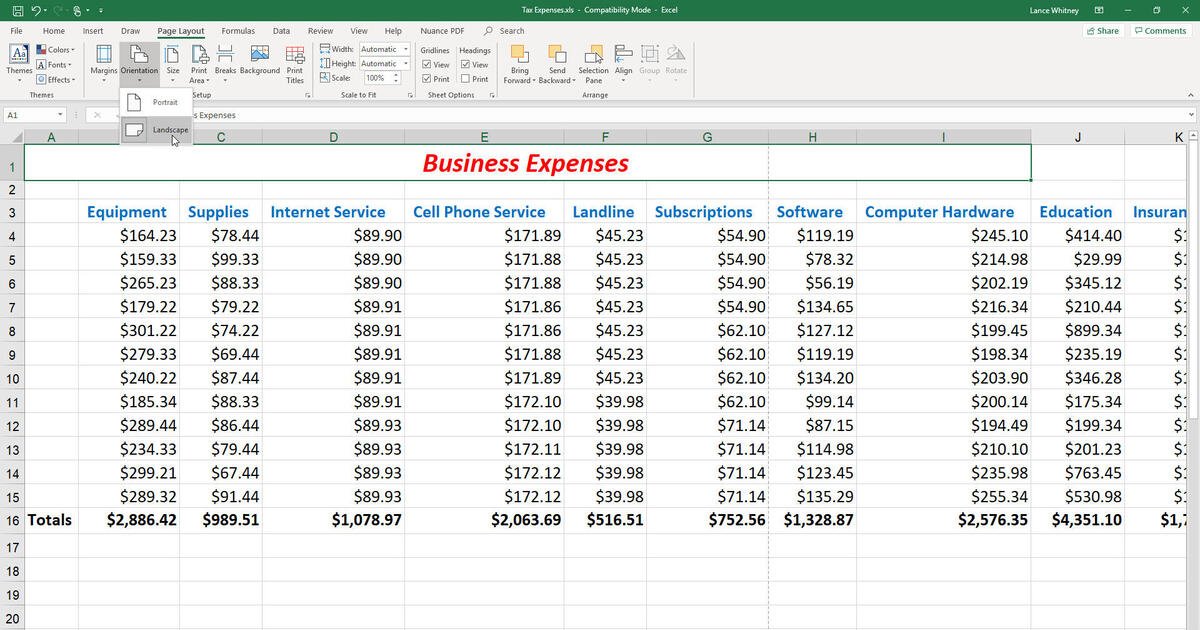Click Bring Forward in Arrange group
Image resolution: width=1200 pixels, height=630 pixels.
519,62
